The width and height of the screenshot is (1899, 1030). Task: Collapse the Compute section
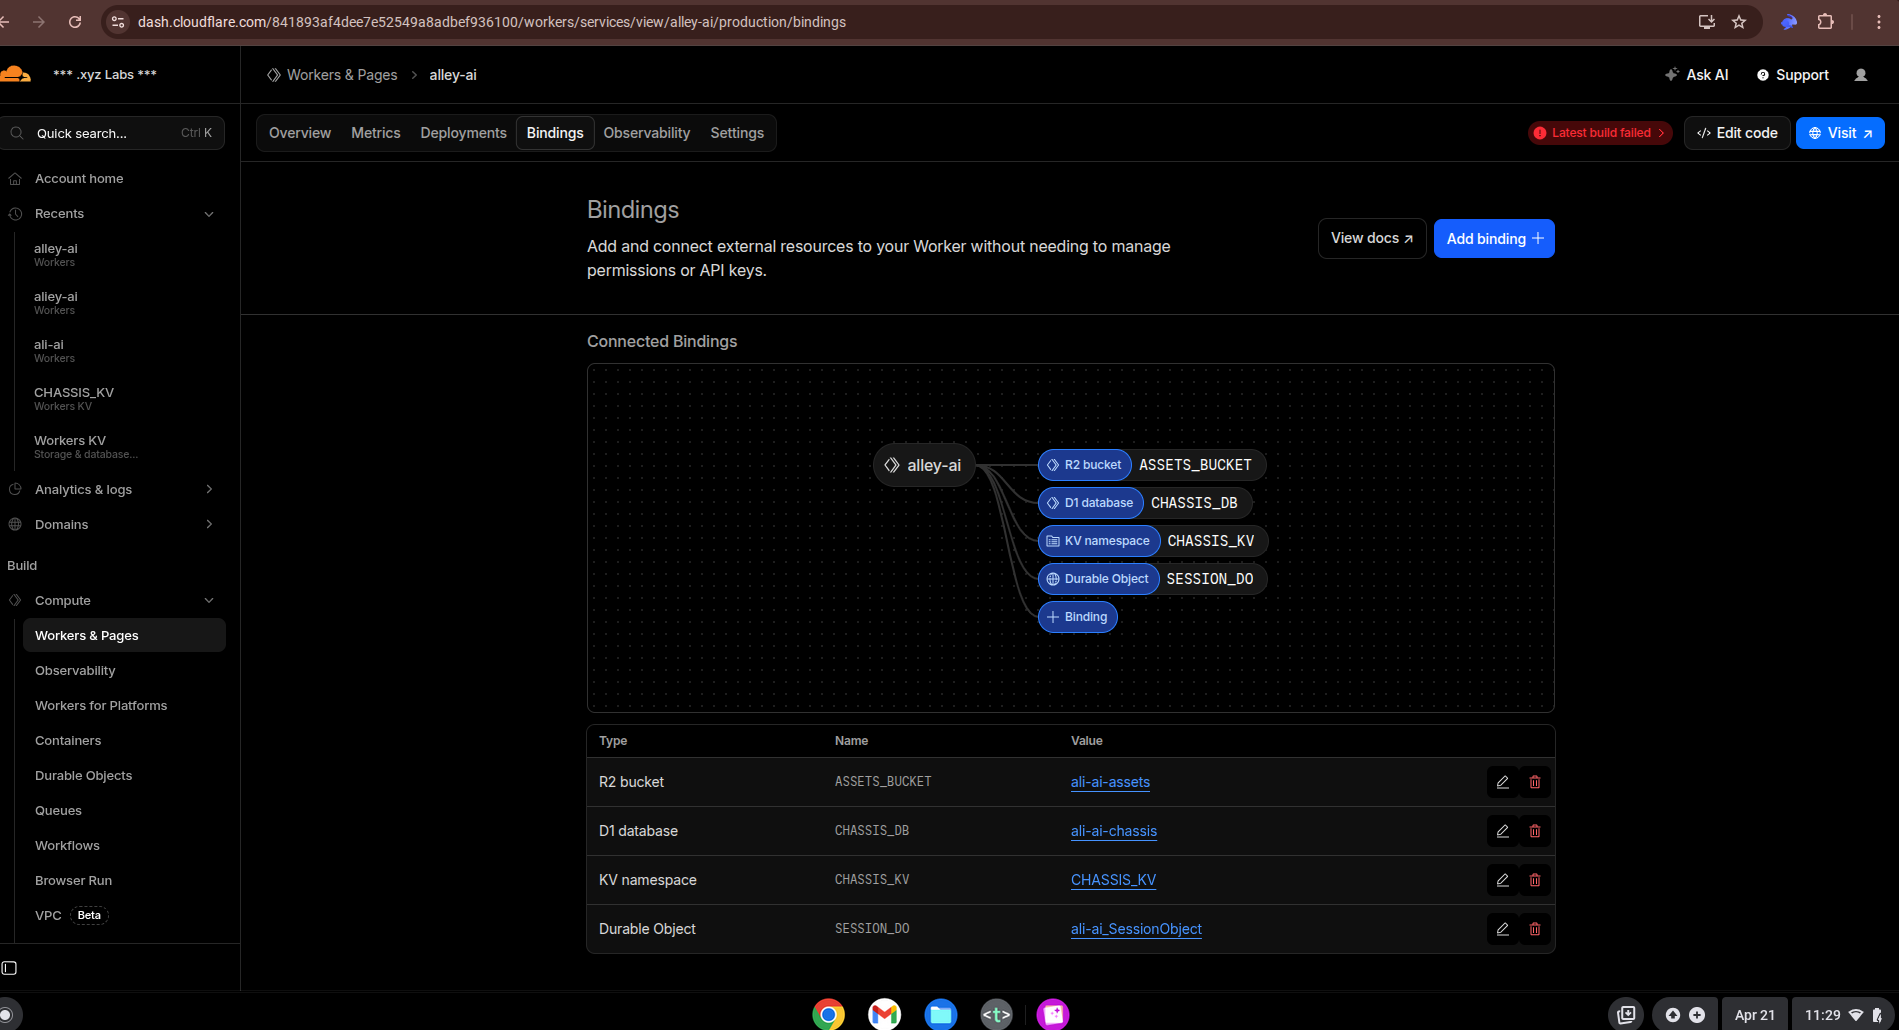(x=209, y=600)
